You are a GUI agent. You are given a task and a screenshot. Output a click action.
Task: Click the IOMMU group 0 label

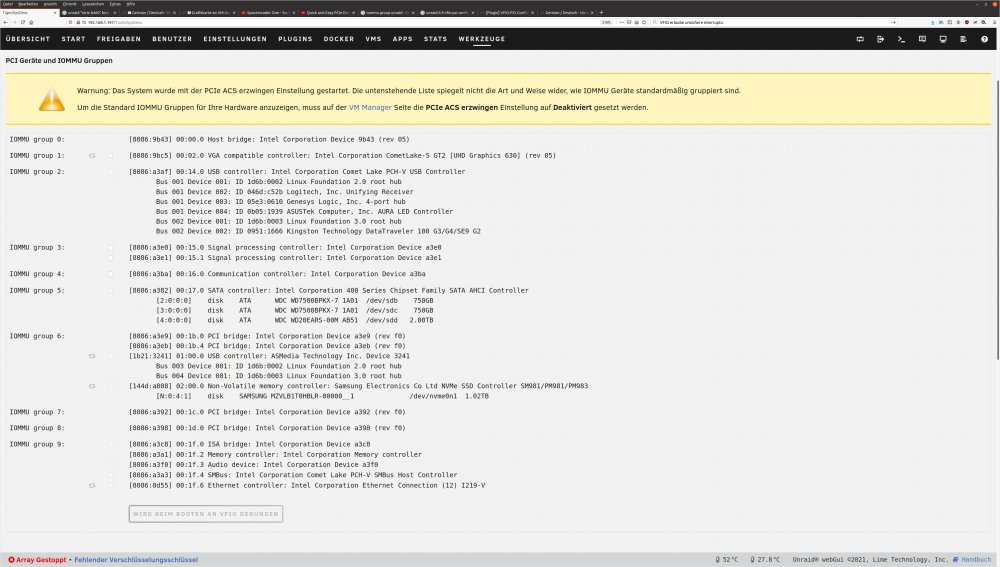pyautogui.click(x=37, y=139)
